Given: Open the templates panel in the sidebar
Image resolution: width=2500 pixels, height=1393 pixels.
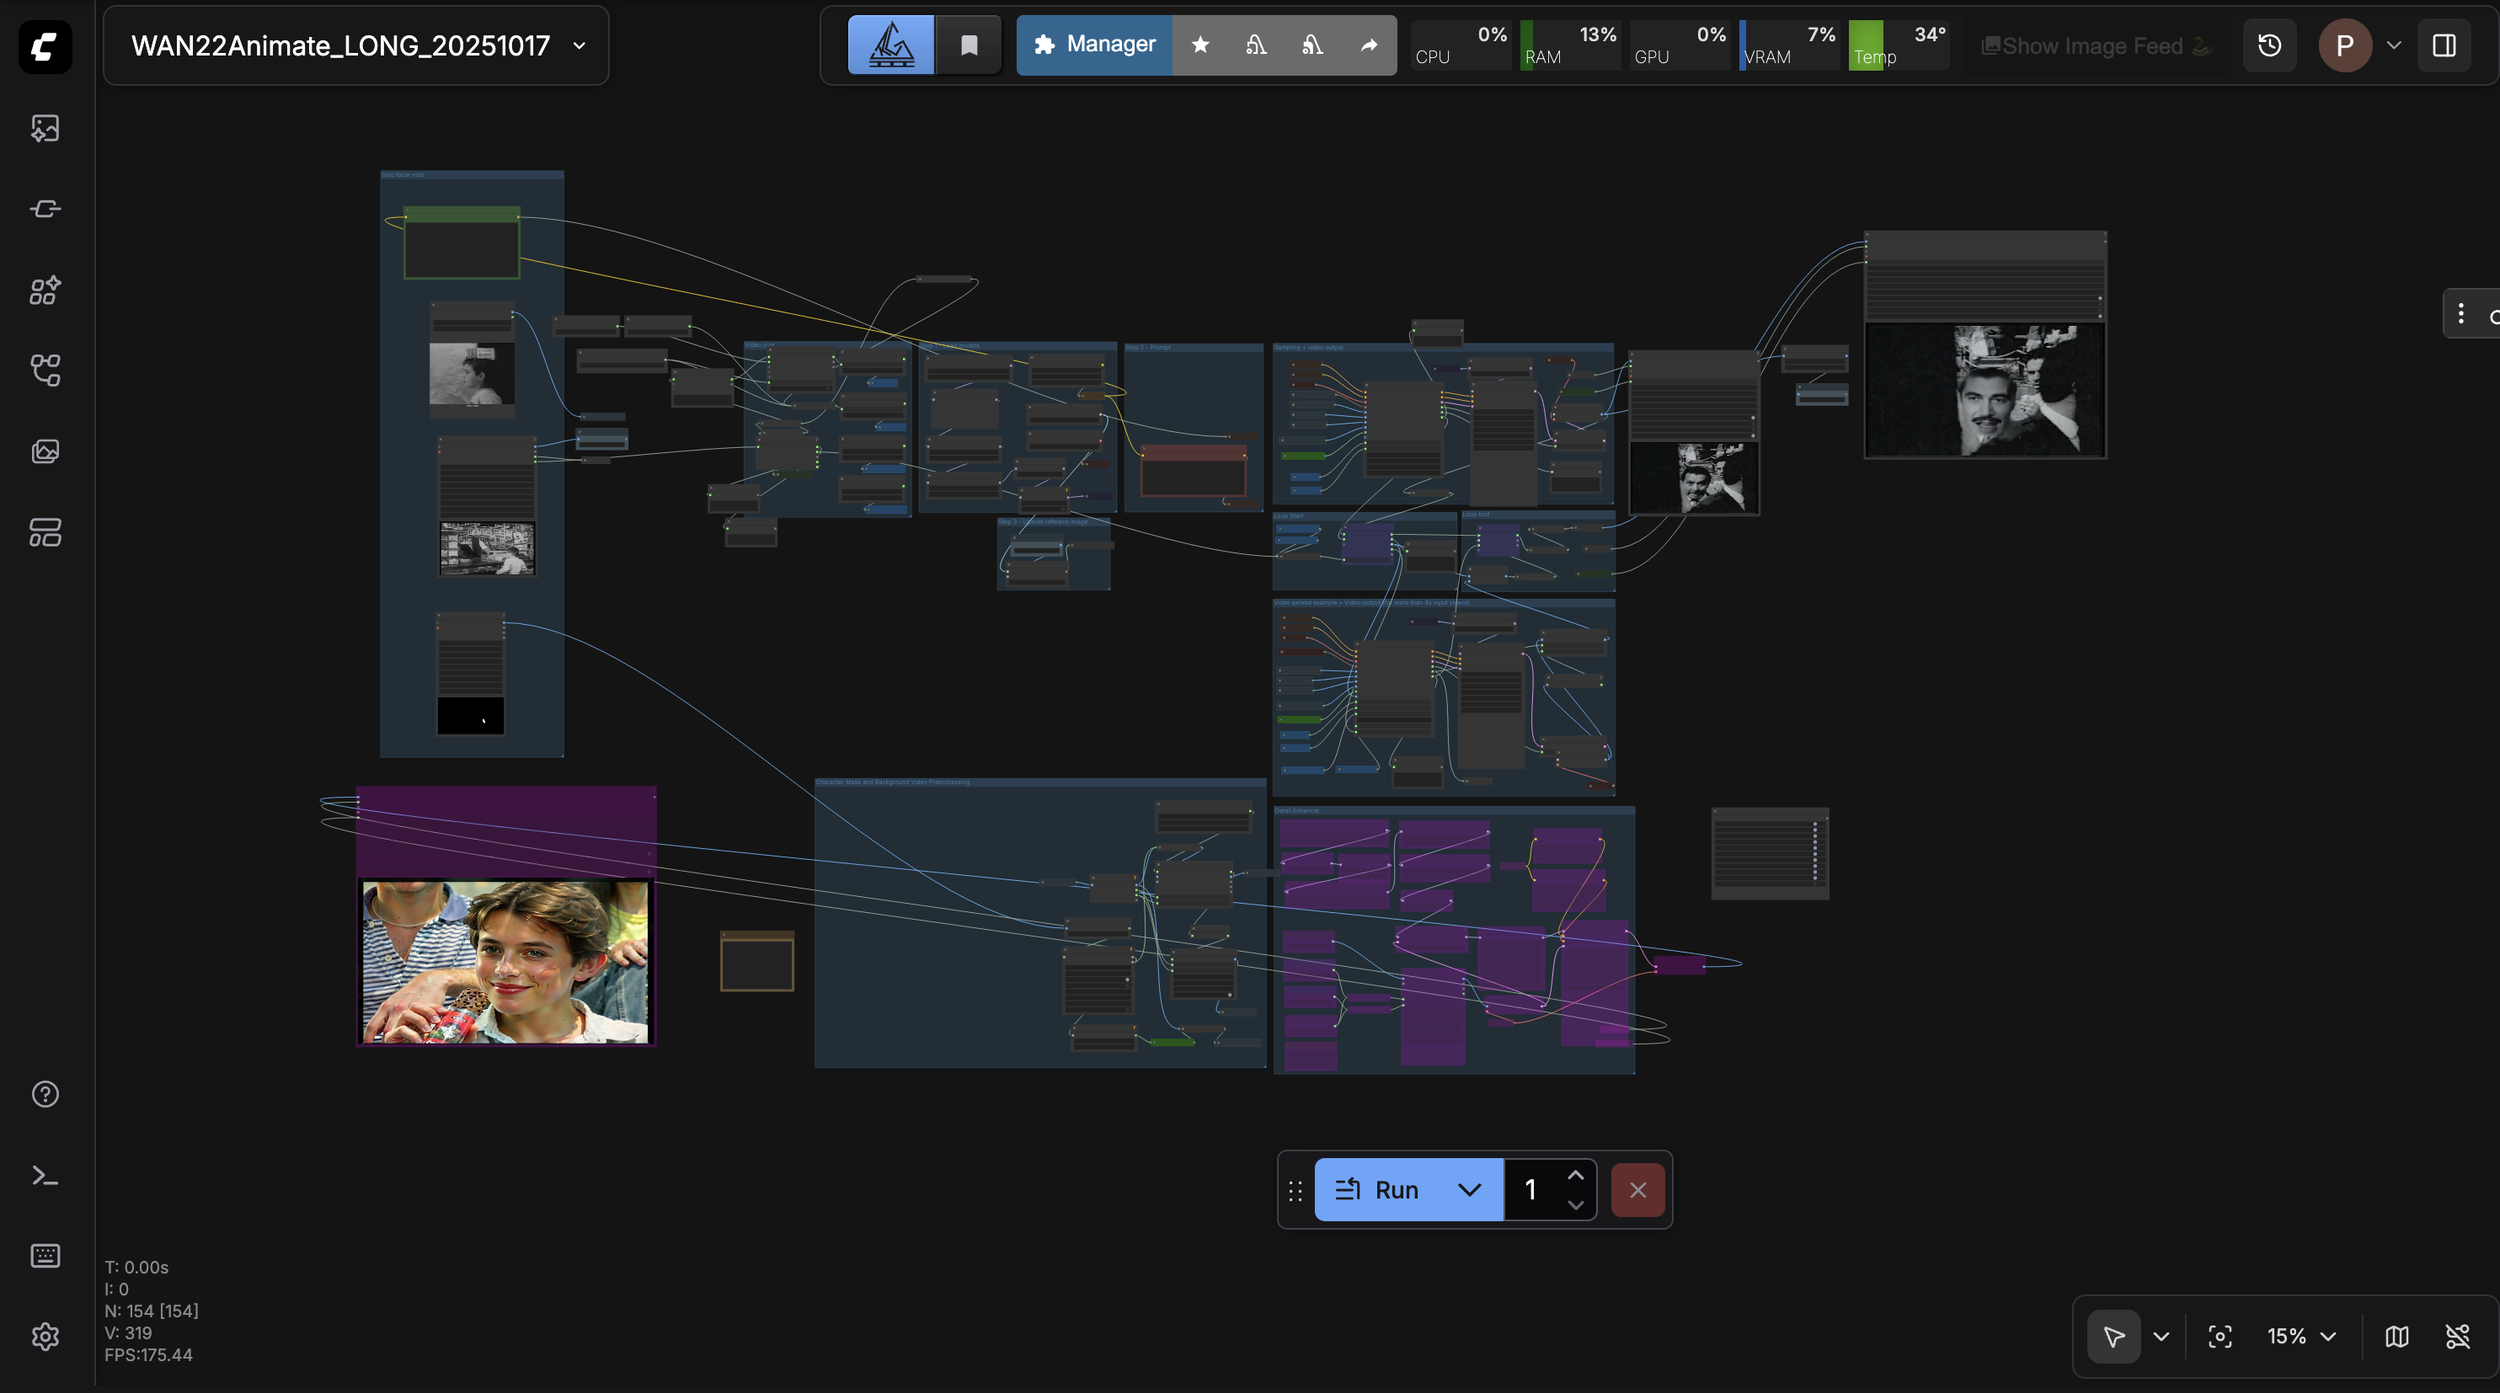Looking at the screenshot, I should coord(45,533).
